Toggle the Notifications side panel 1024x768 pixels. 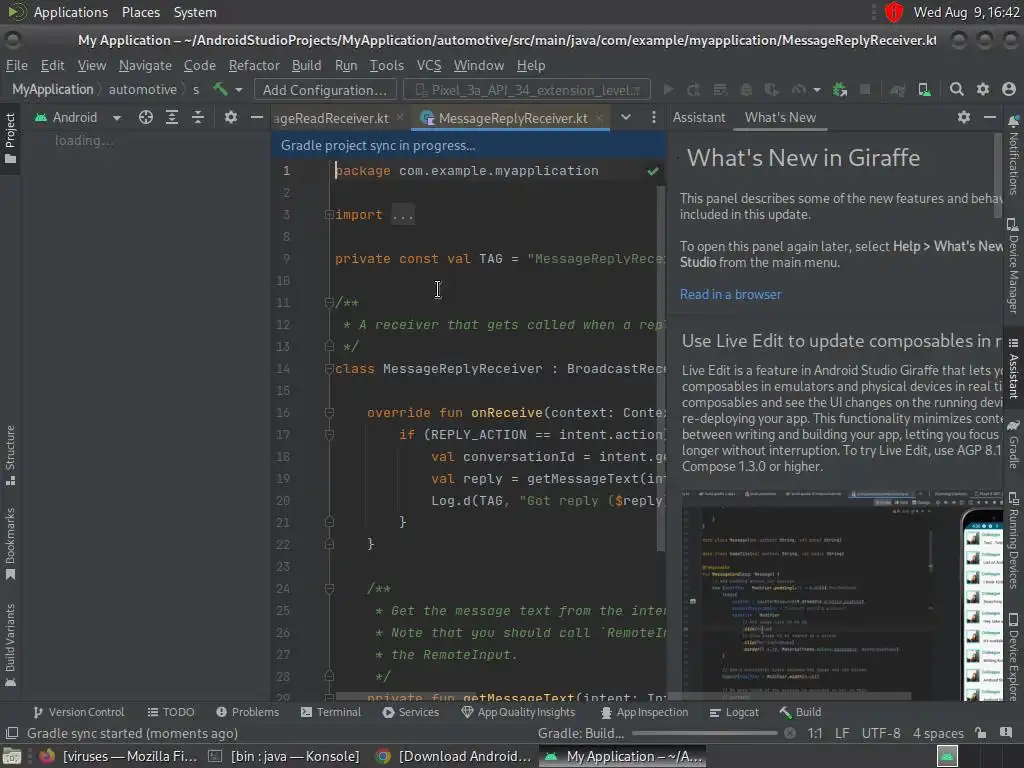[x=1014, y=155]
